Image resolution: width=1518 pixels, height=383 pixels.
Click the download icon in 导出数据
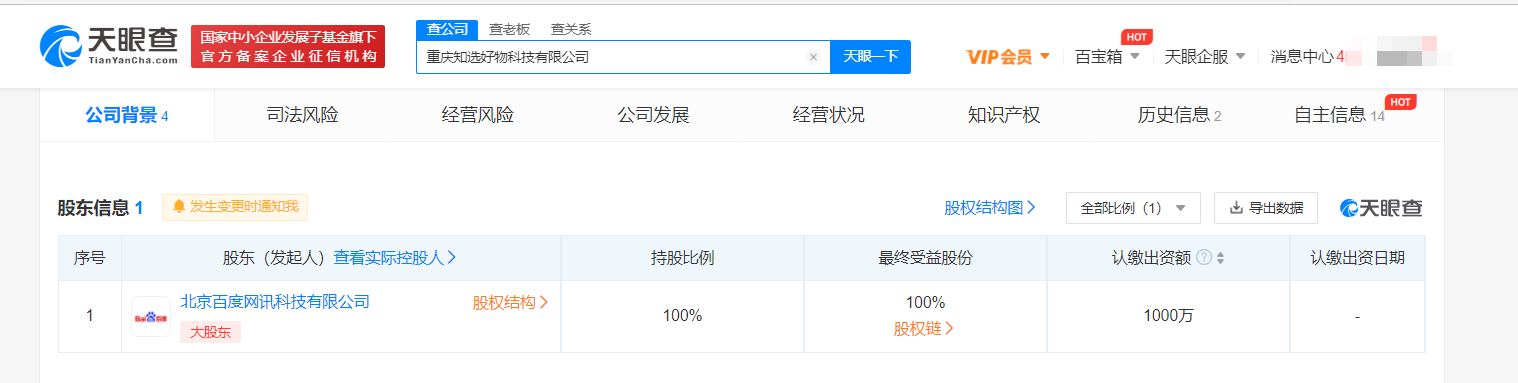tap(1236, 208)
